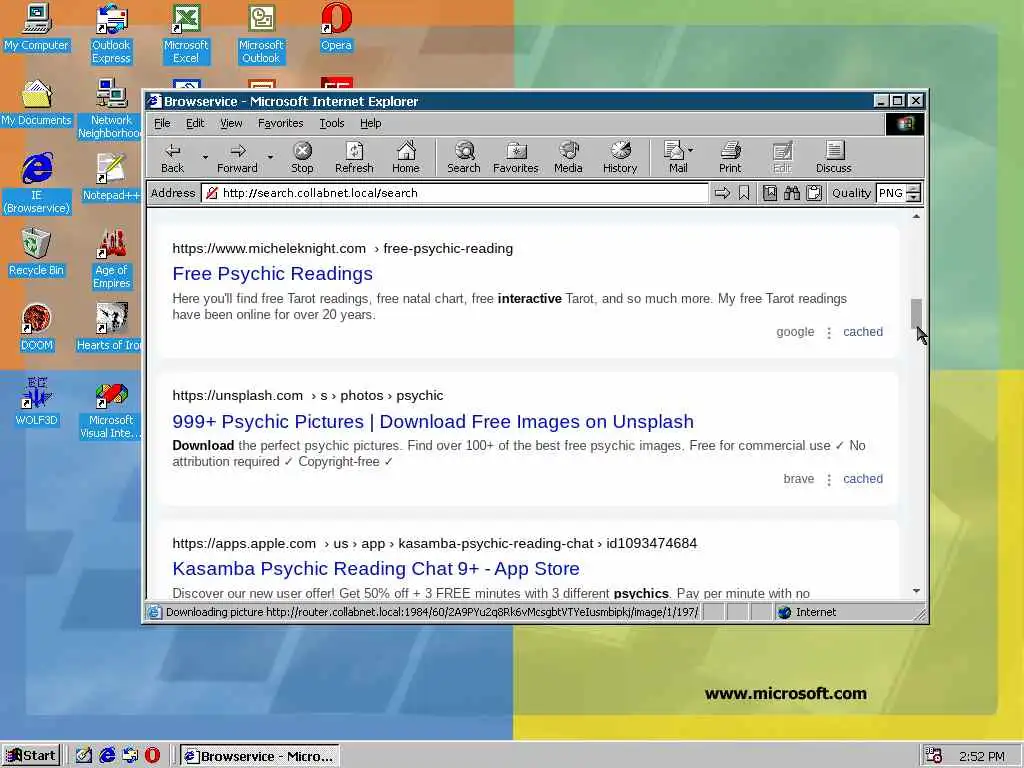1024x768 pixels.
Task: Print the page with the Print button
Action: click(730, 158)
